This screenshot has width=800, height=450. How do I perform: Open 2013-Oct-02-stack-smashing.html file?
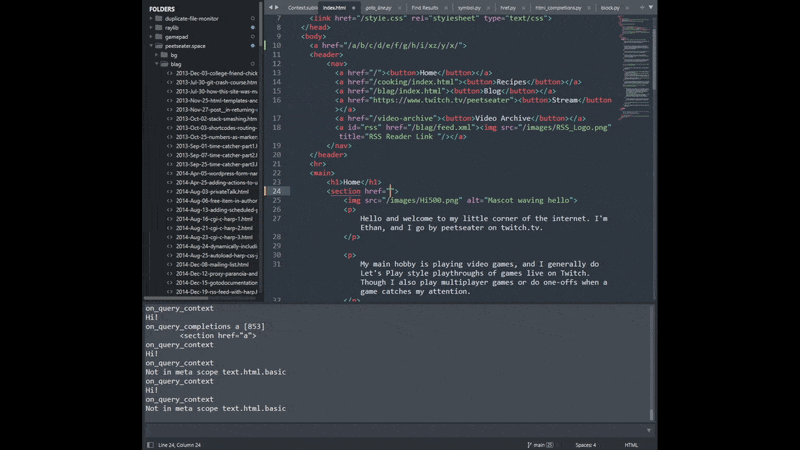pos(217,119)
